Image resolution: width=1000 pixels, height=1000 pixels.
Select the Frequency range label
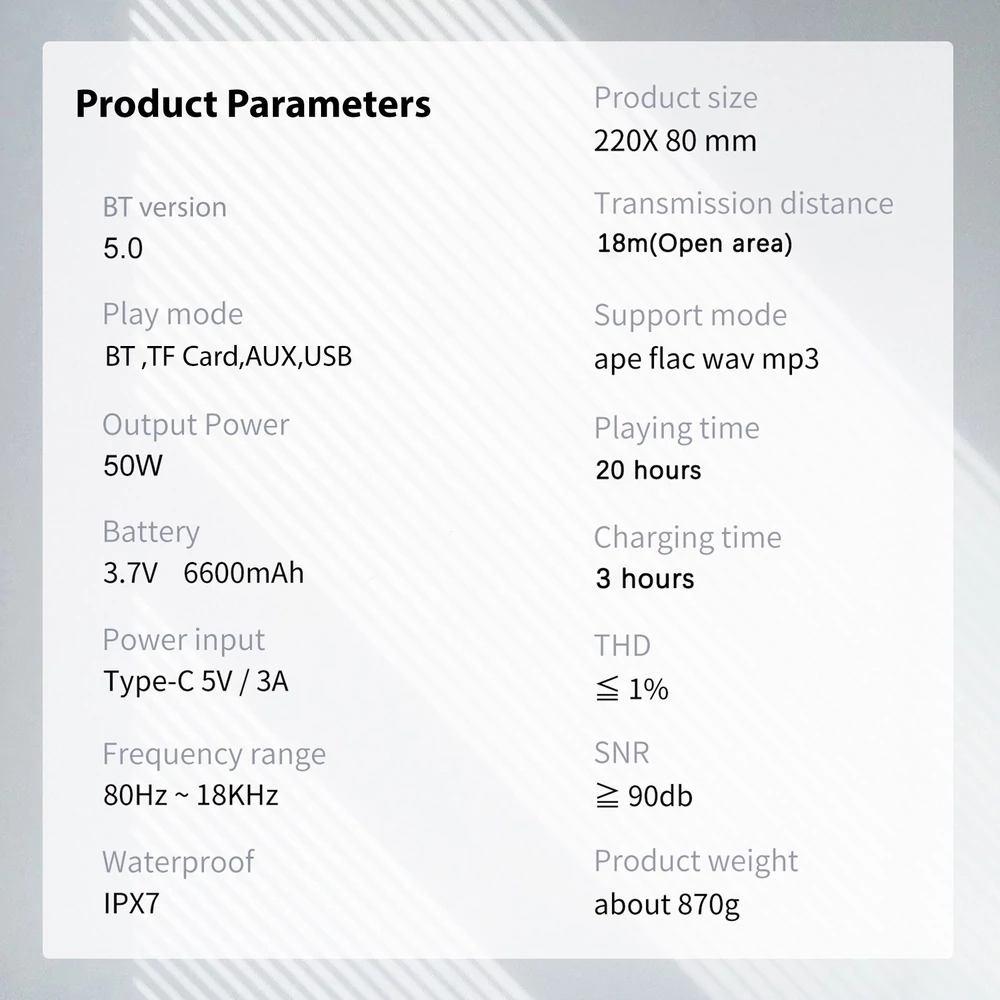(214, 754)
